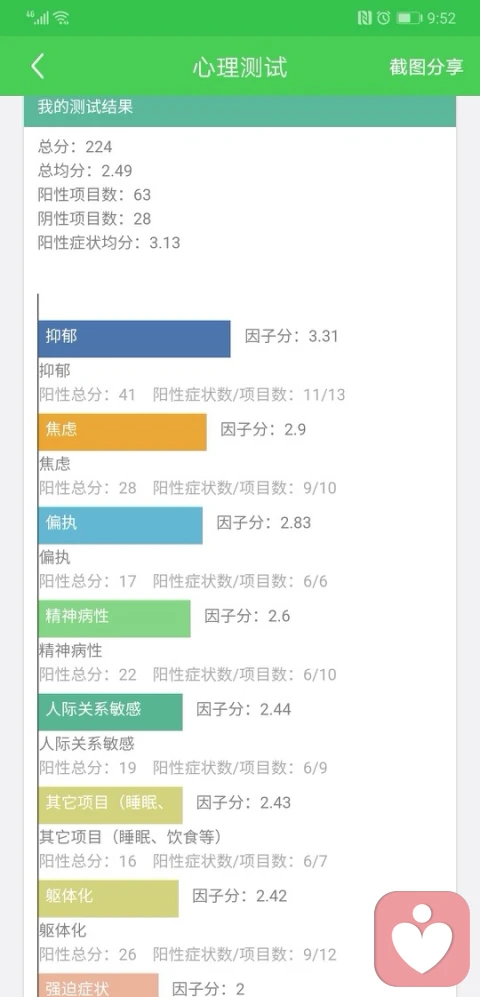Select the 躯体化 bar
Viewport: 480px width, 997px height.
(x=108, y=898)
